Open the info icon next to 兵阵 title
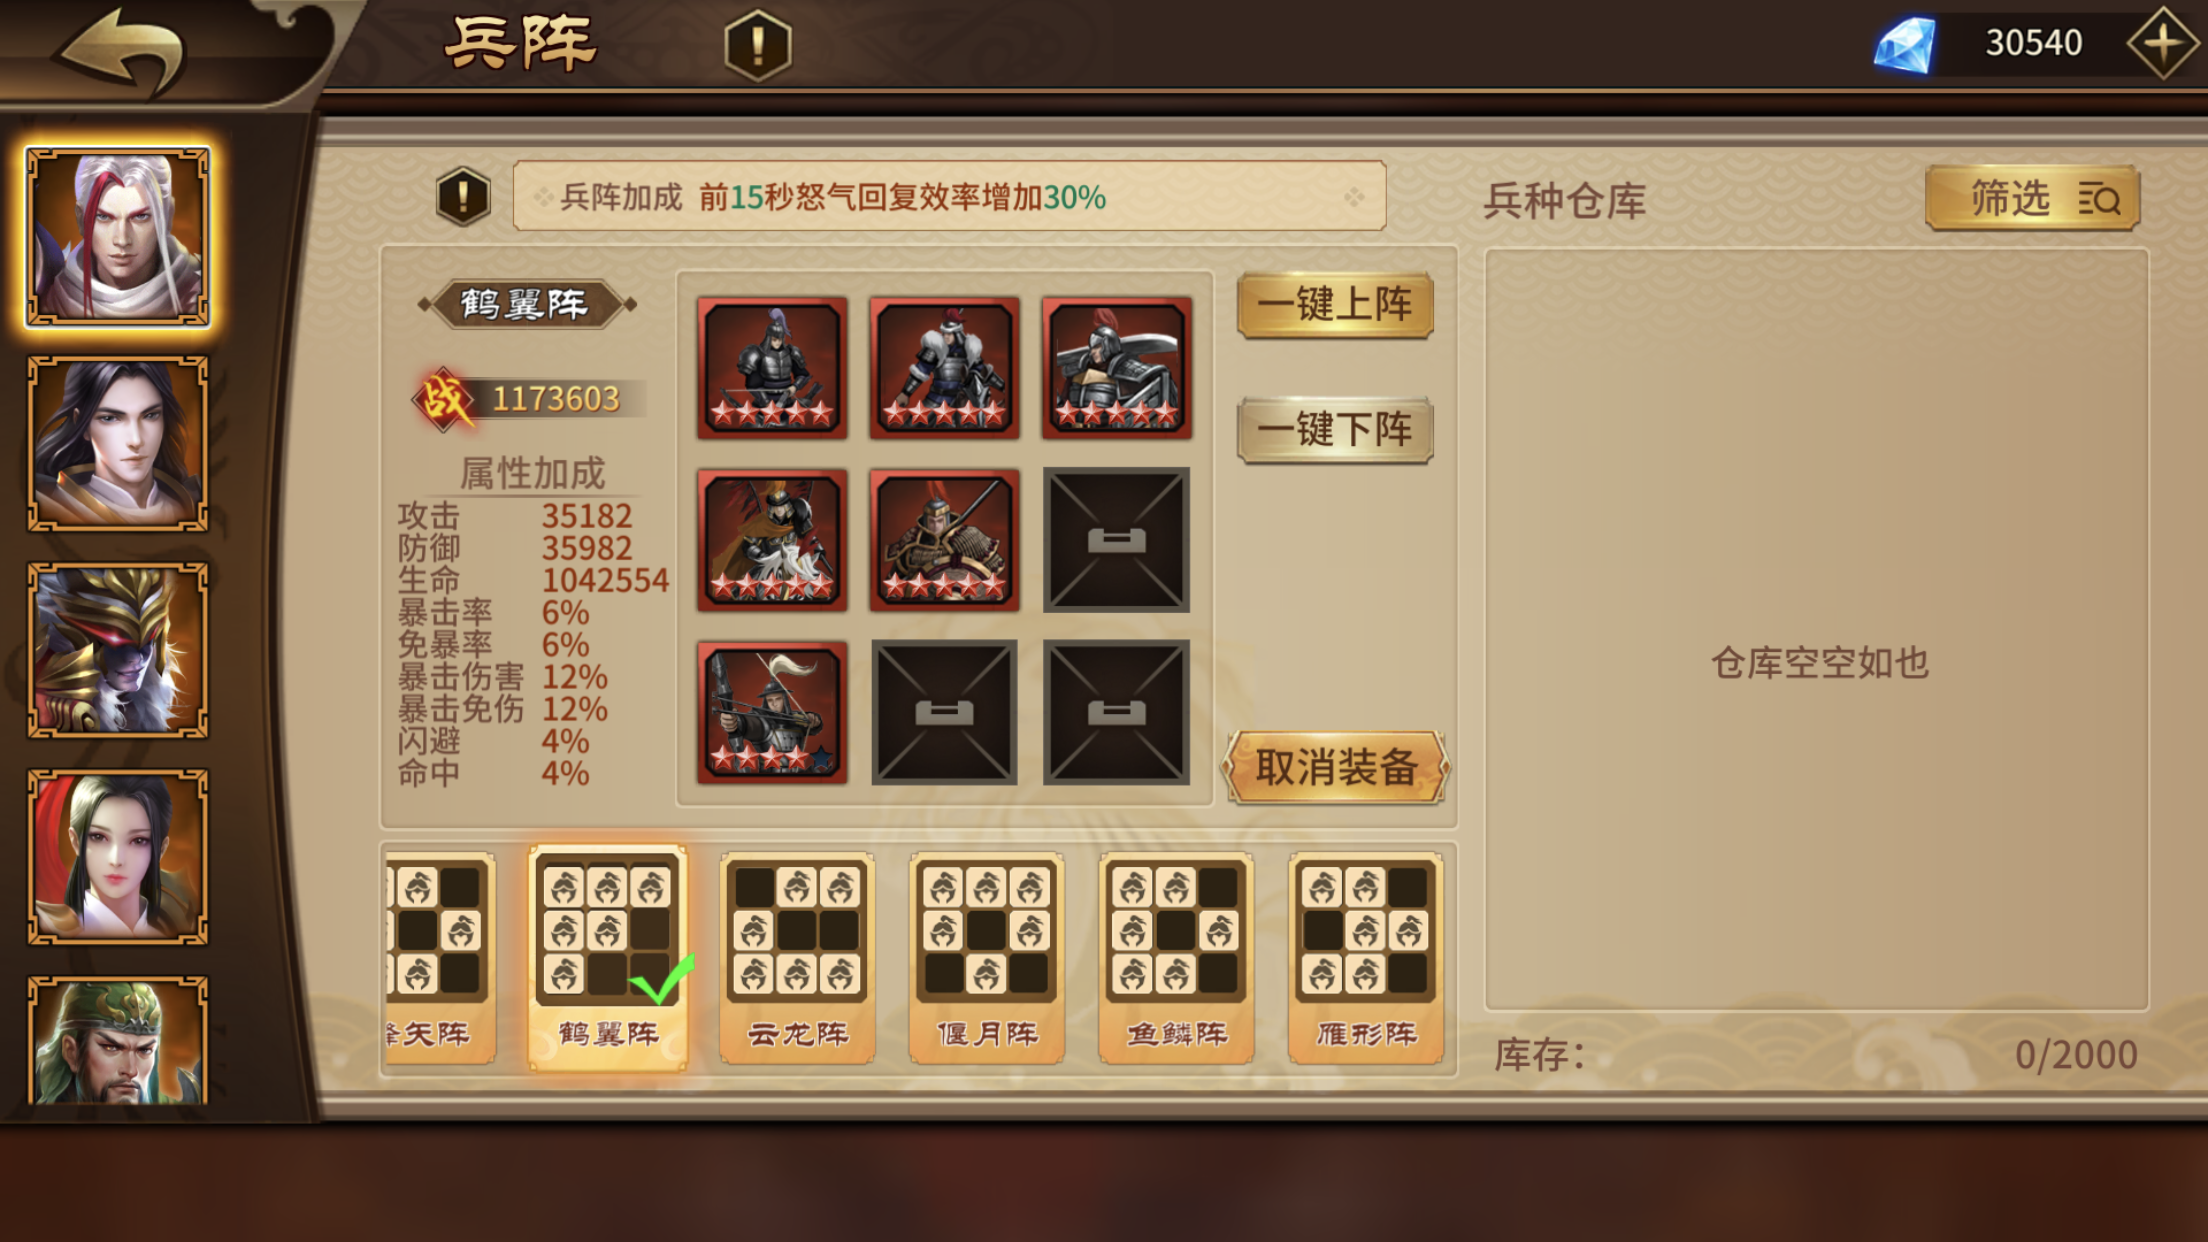Viewport: 2208px width, 1242px height. tap(758, 45)
